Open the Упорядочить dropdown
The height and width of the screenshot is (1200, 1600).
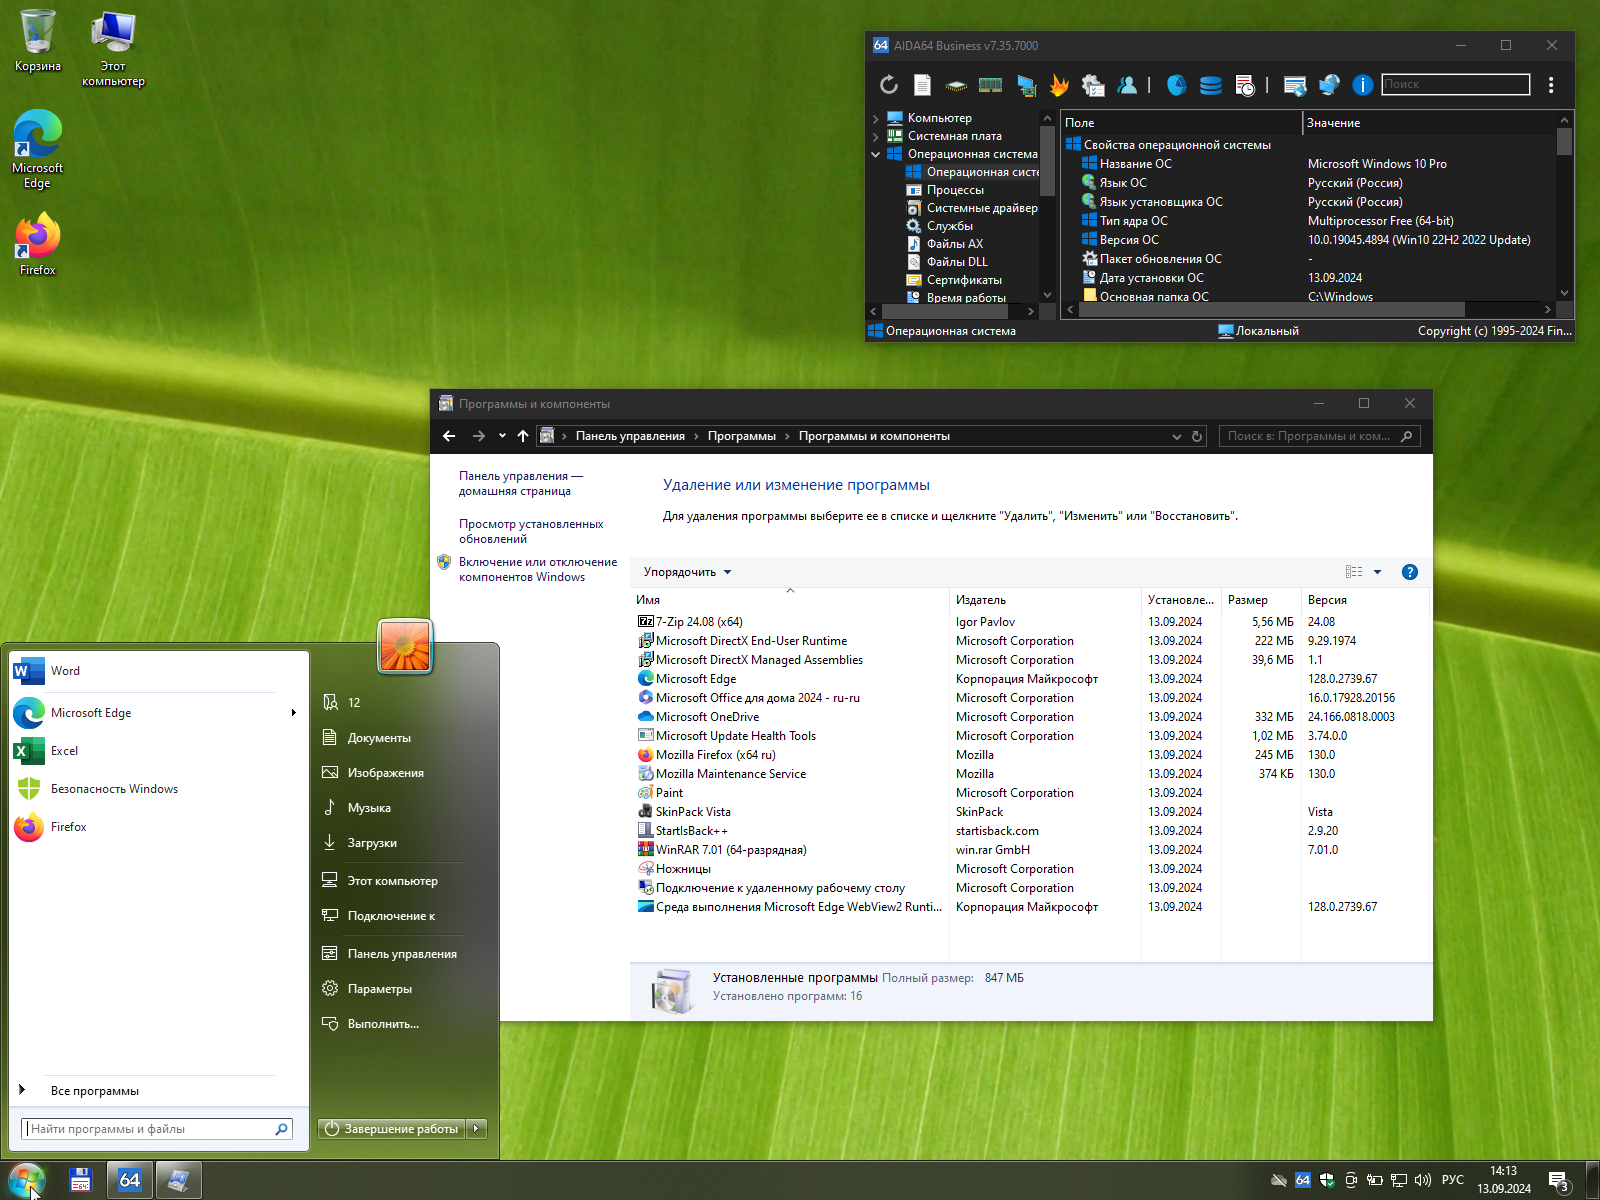click(x=687, y=572)
